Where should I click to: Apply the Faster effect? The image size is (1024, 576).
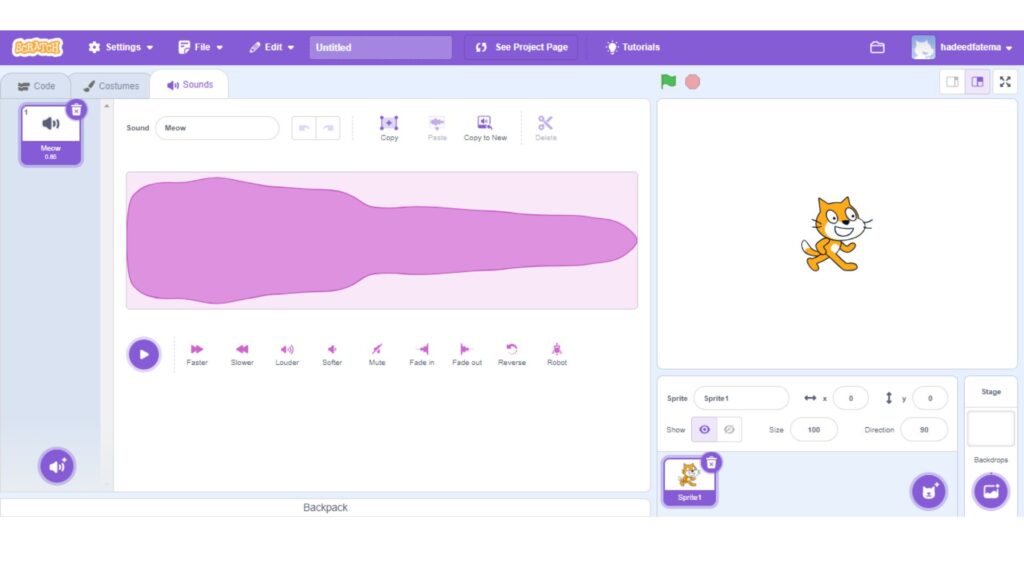coord(197,355)
